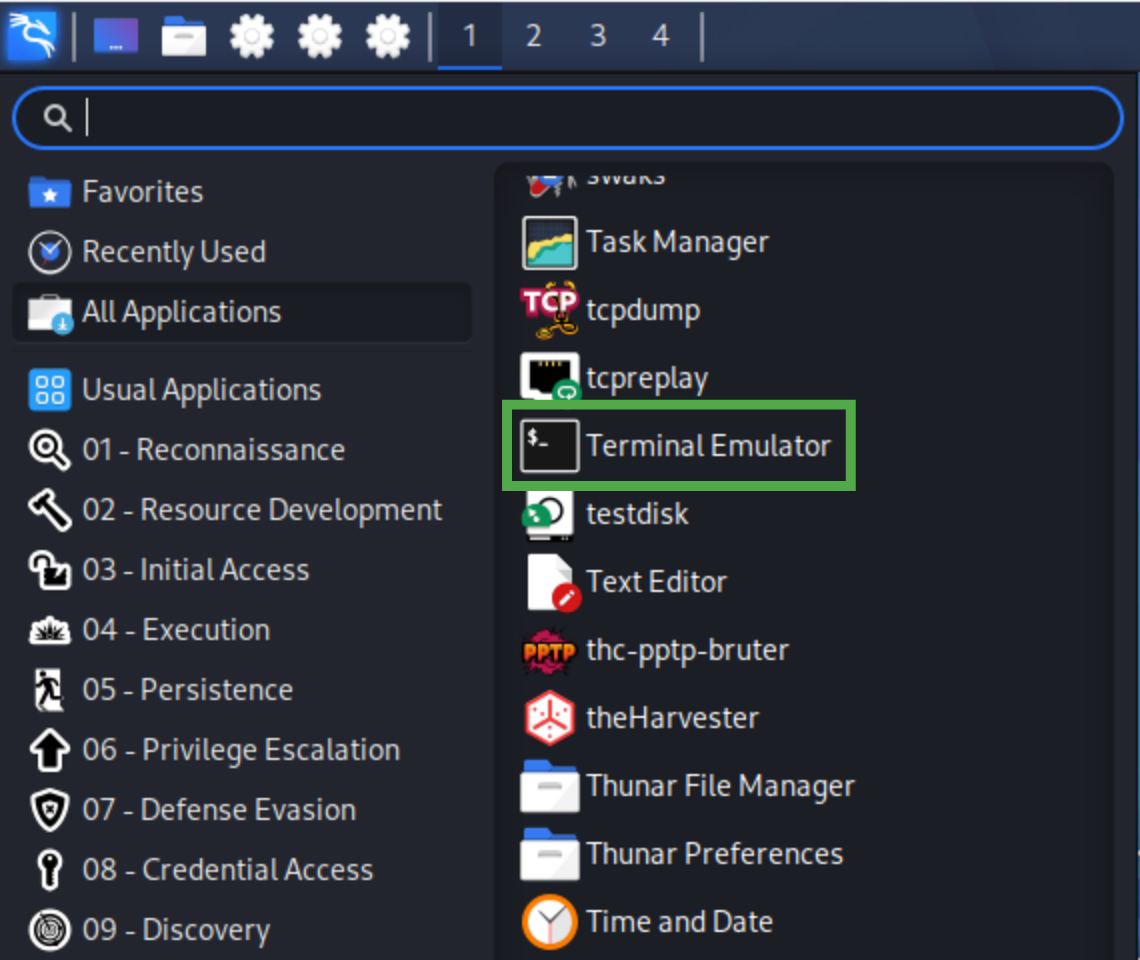Open the Favorites category
The image size is (1140, 960).
242,192
